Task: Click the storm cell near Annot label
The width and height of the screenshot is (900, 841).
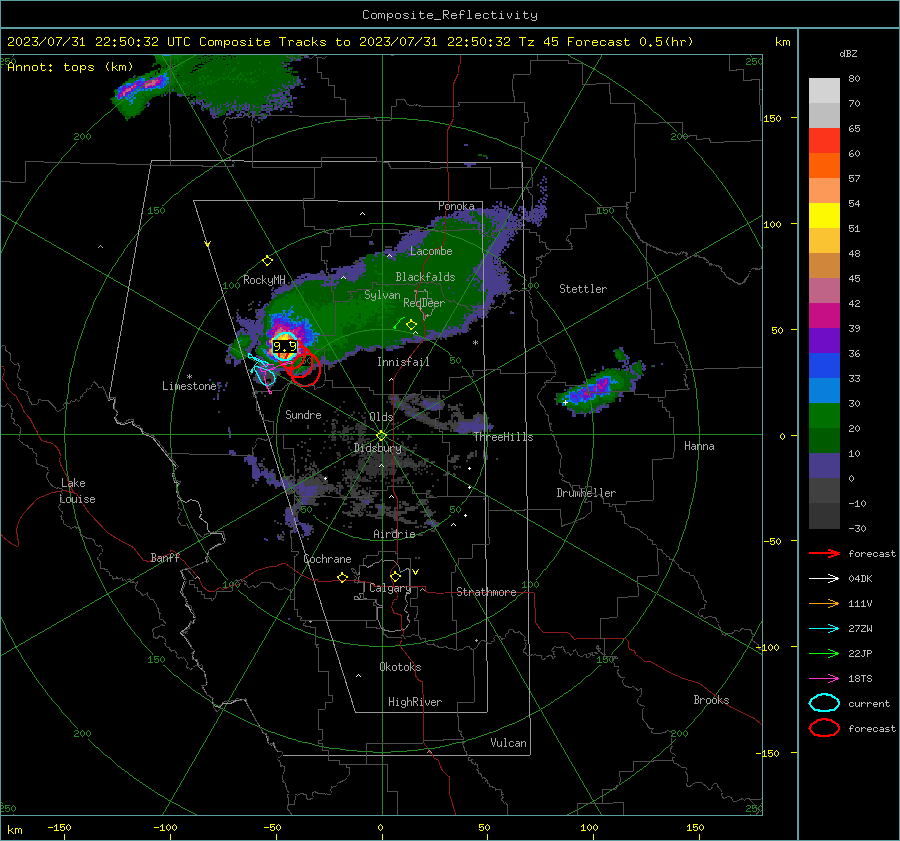Action: coord(142,88)
